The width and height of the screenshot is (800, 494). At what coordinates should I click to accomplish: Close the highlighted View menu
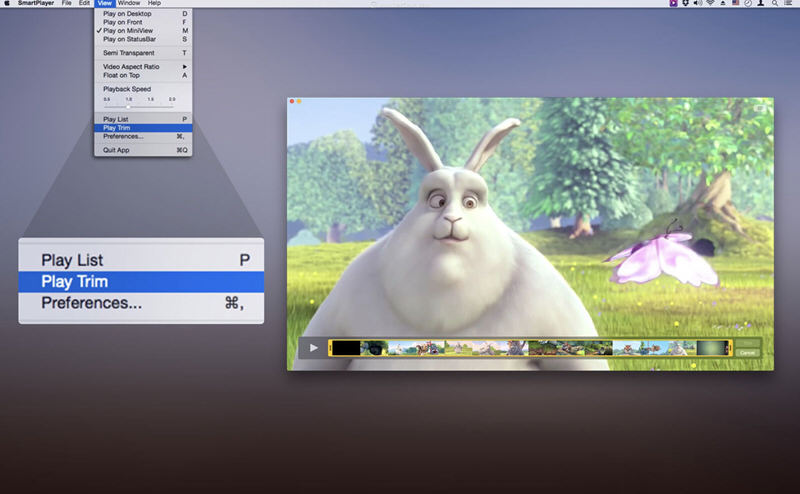click(x=105, y=3)
